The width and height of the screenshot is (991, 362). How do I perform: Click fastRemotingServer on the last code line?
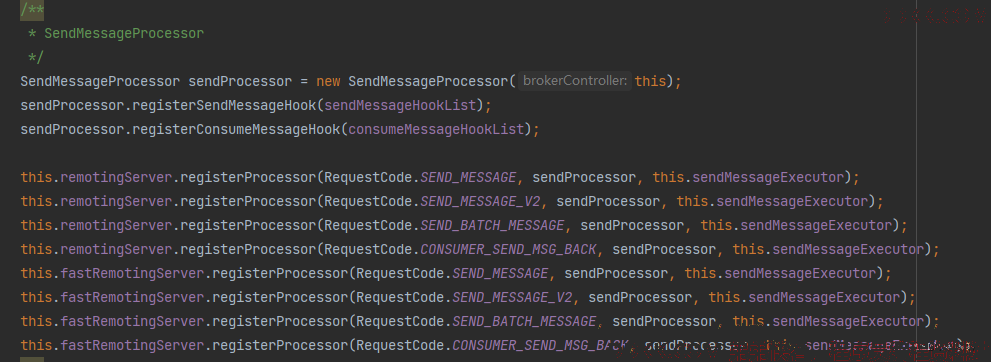pos(132,346)
